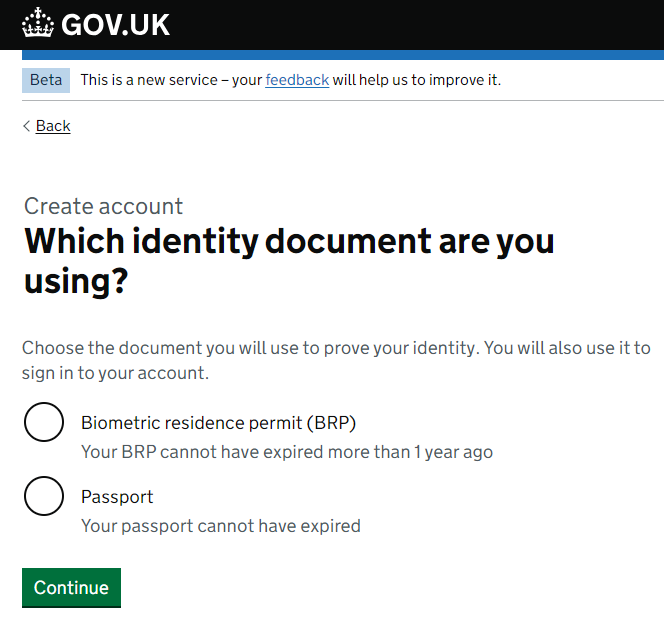Click the blue bar under the header
Viewport: 664px width, 623px height.
pyautogui.click(x=343, y=55)
